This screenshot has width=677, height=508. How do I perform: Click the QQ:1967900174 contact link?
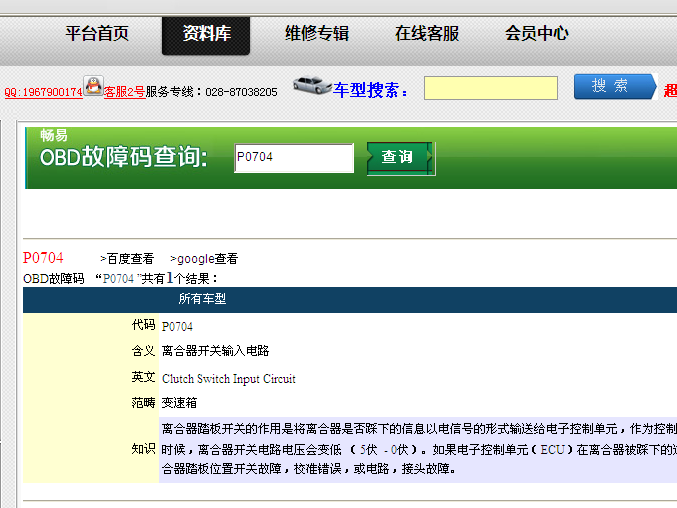(x=43, y=92)
